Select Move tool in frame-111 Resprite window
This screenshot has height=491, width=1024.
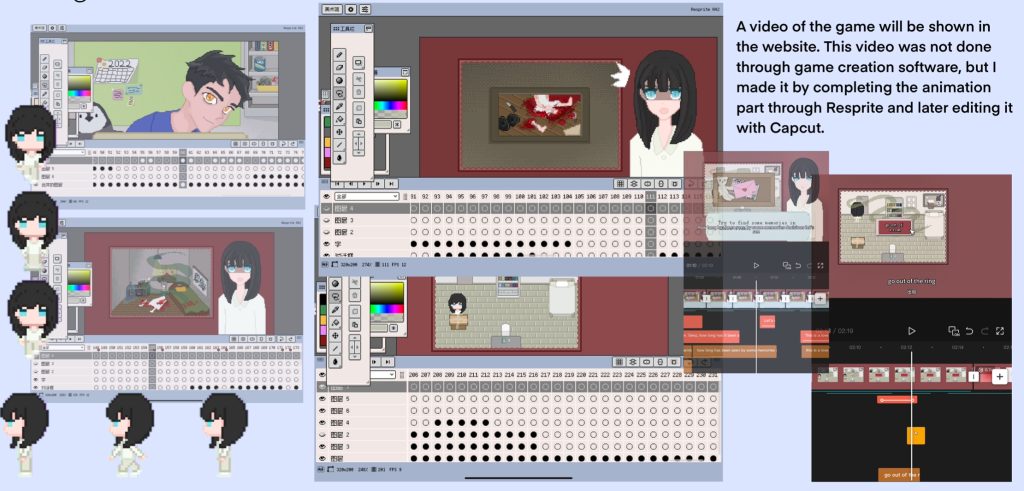pos(340,132)
